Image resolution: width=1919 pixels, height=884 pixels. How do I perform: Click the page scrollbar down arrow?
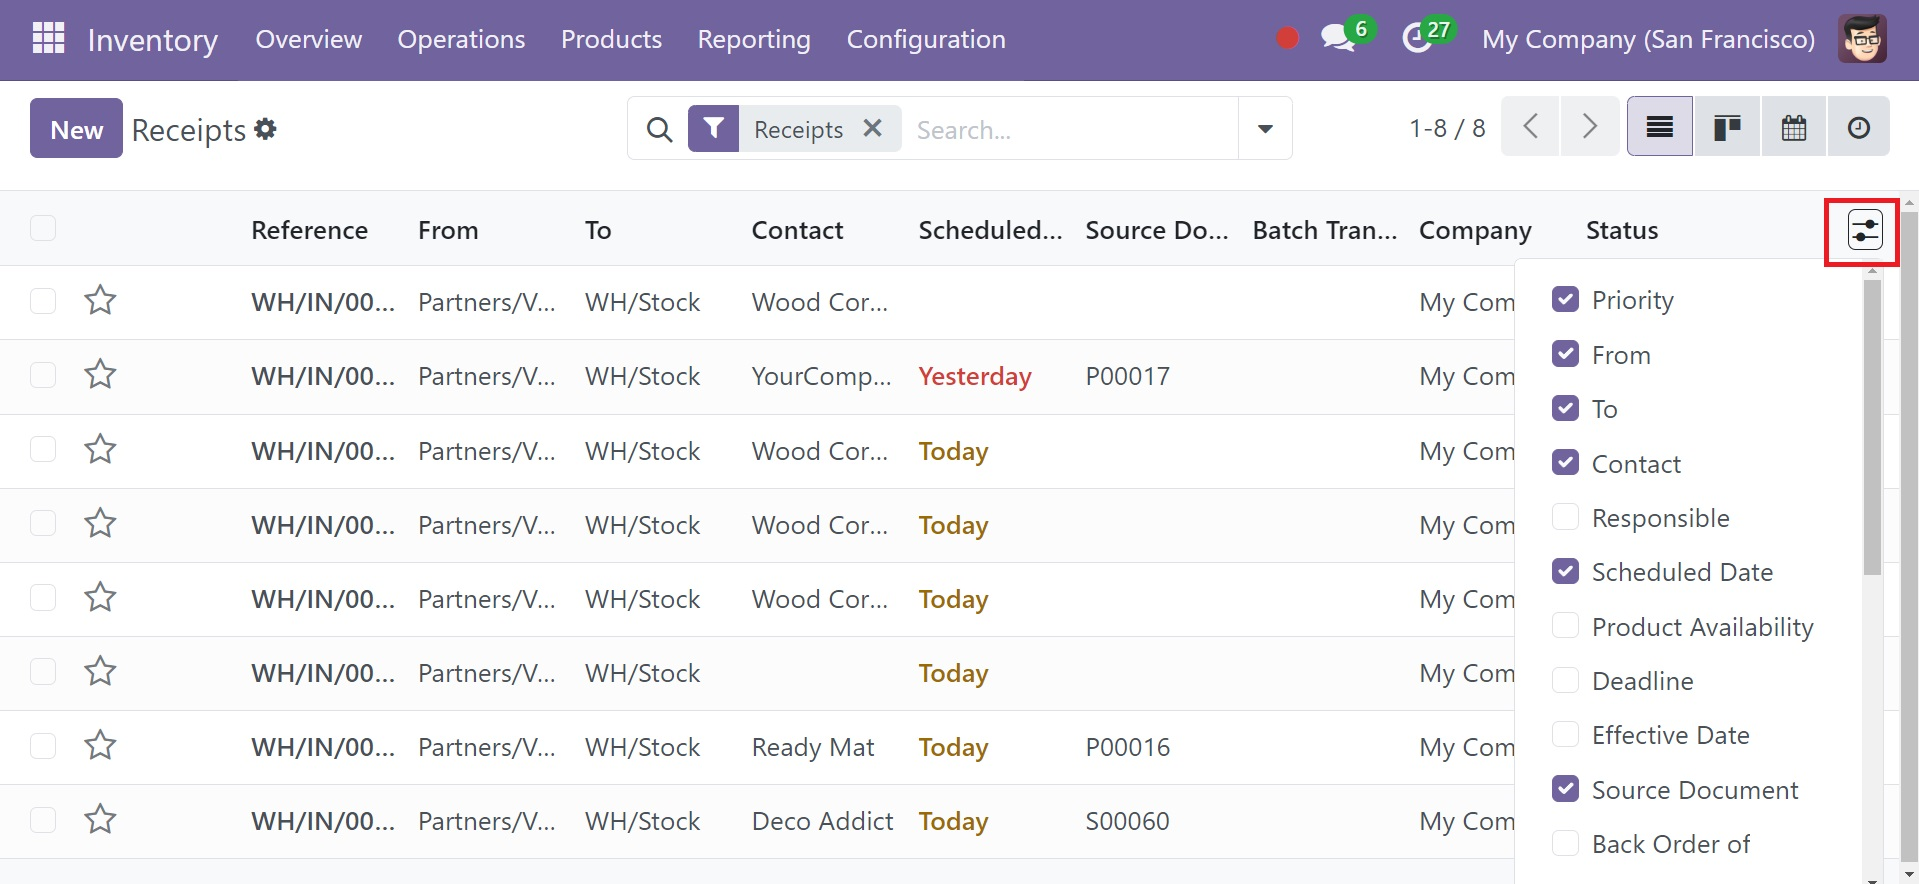[x=1909, y=875]
